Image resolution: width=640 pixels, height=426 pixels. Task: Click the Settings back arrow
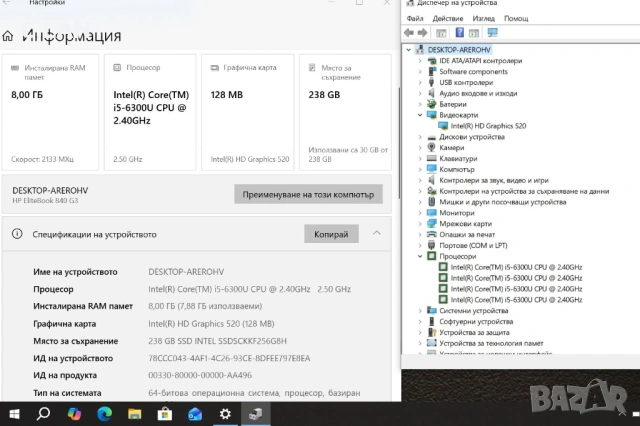[7, 2]
